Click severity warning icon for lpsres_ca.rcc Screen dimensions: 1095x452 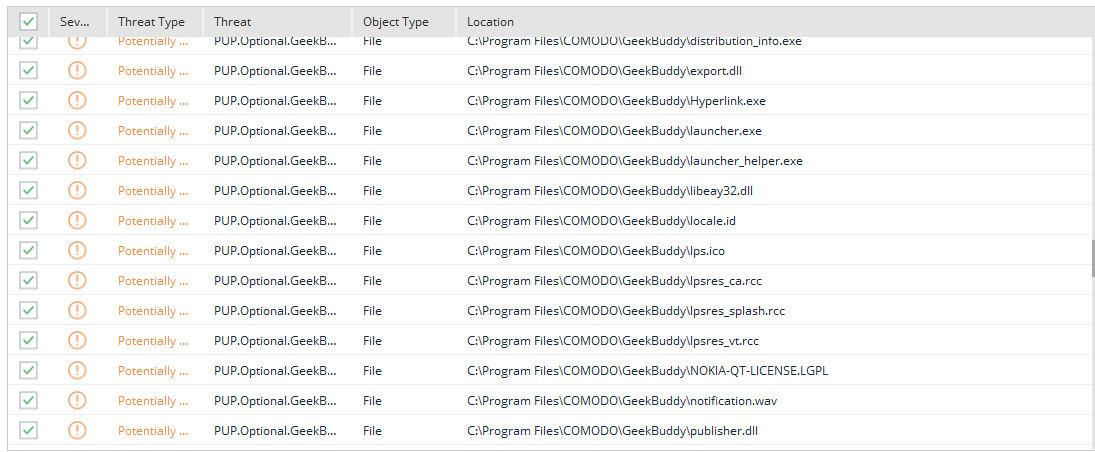pyautogui.click(x=78, y=281)
